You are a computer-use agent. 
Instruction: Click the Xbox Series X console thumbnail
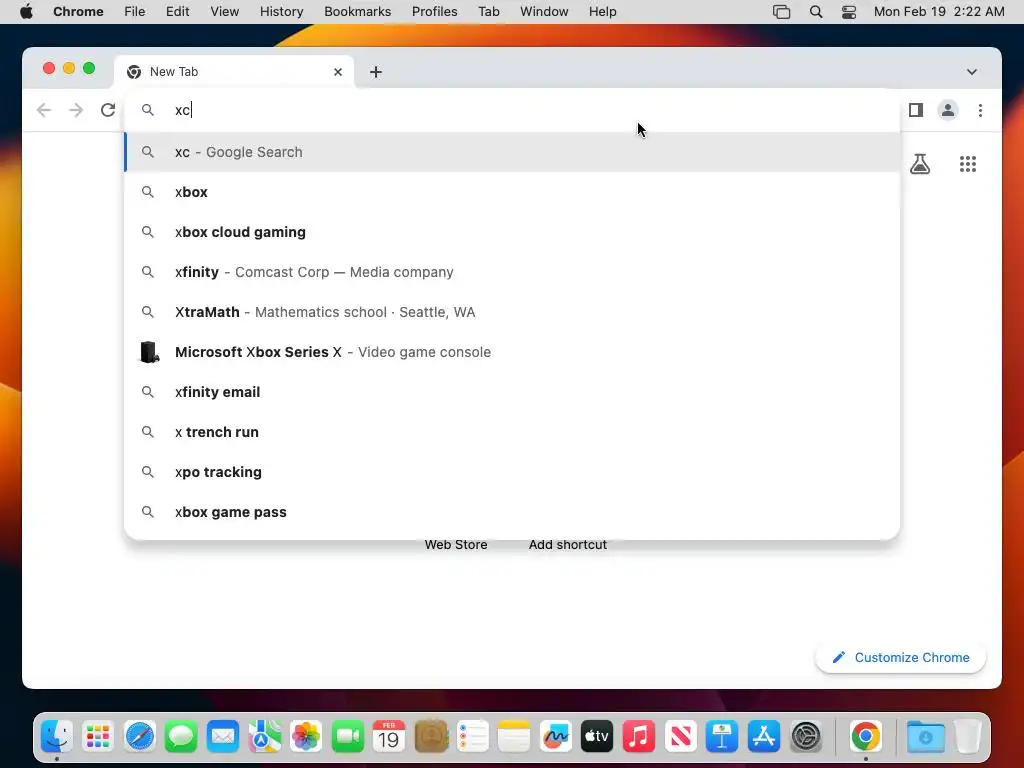pos(150,352)
